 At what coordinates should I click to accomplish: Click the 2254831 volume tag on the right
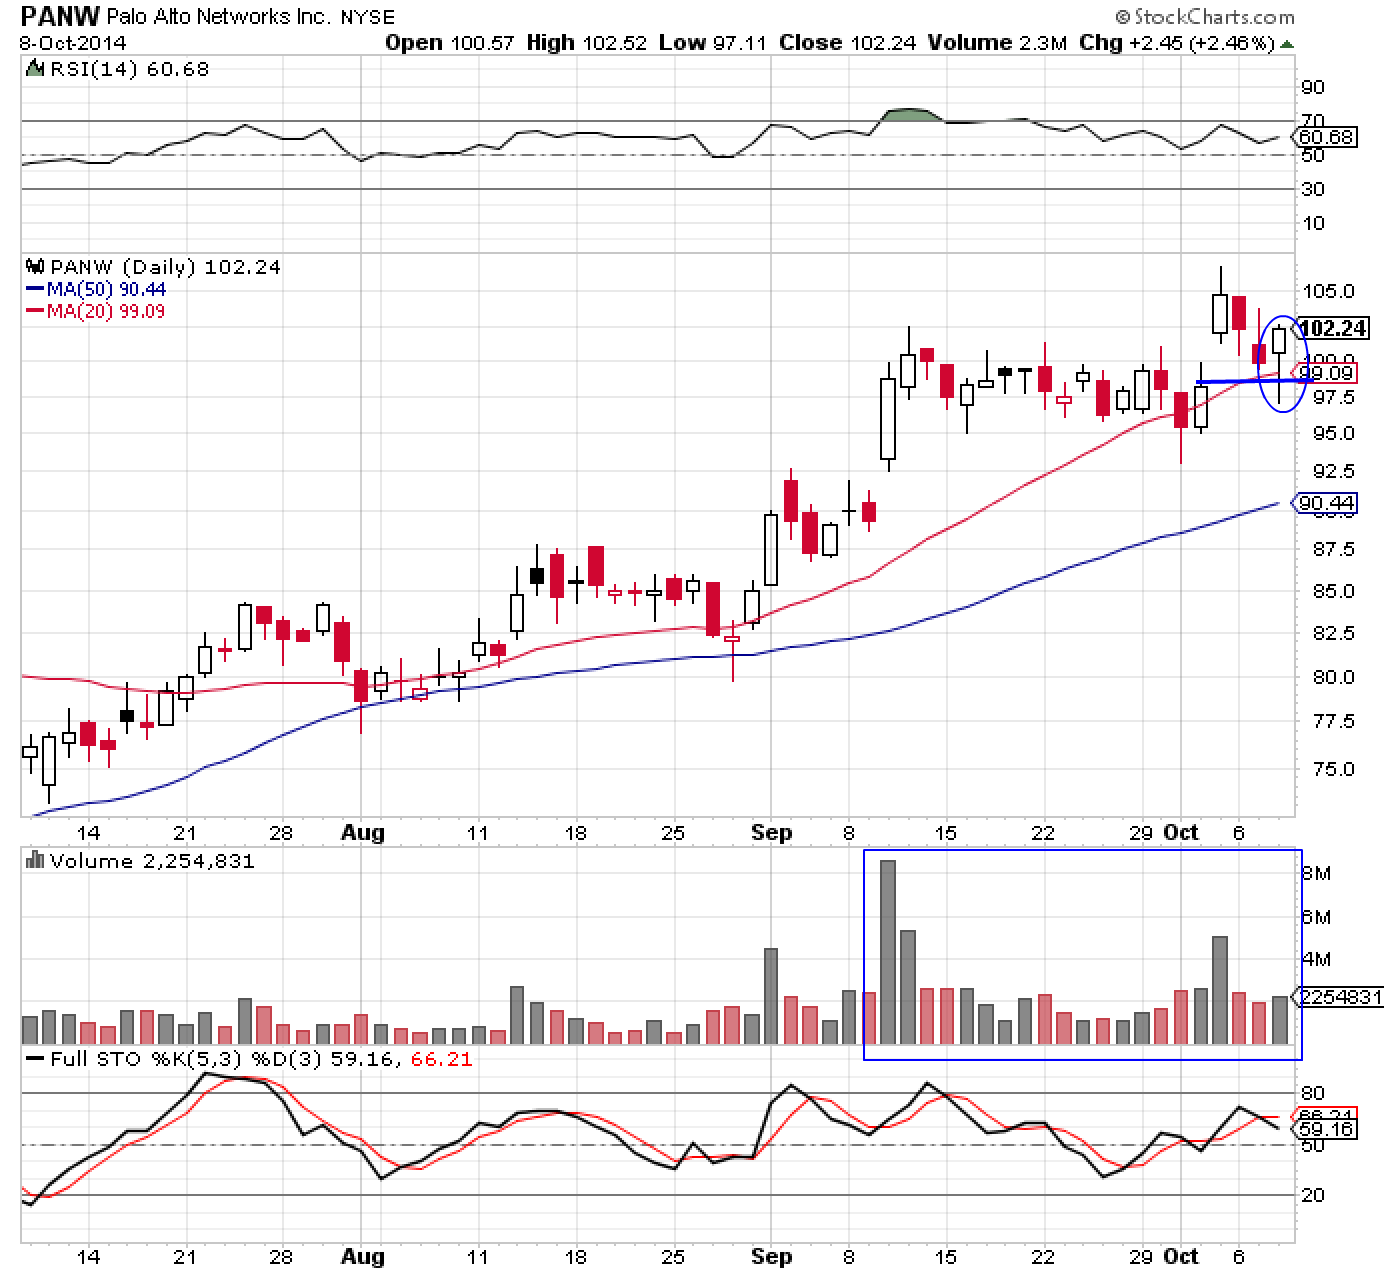point(1340,997)
